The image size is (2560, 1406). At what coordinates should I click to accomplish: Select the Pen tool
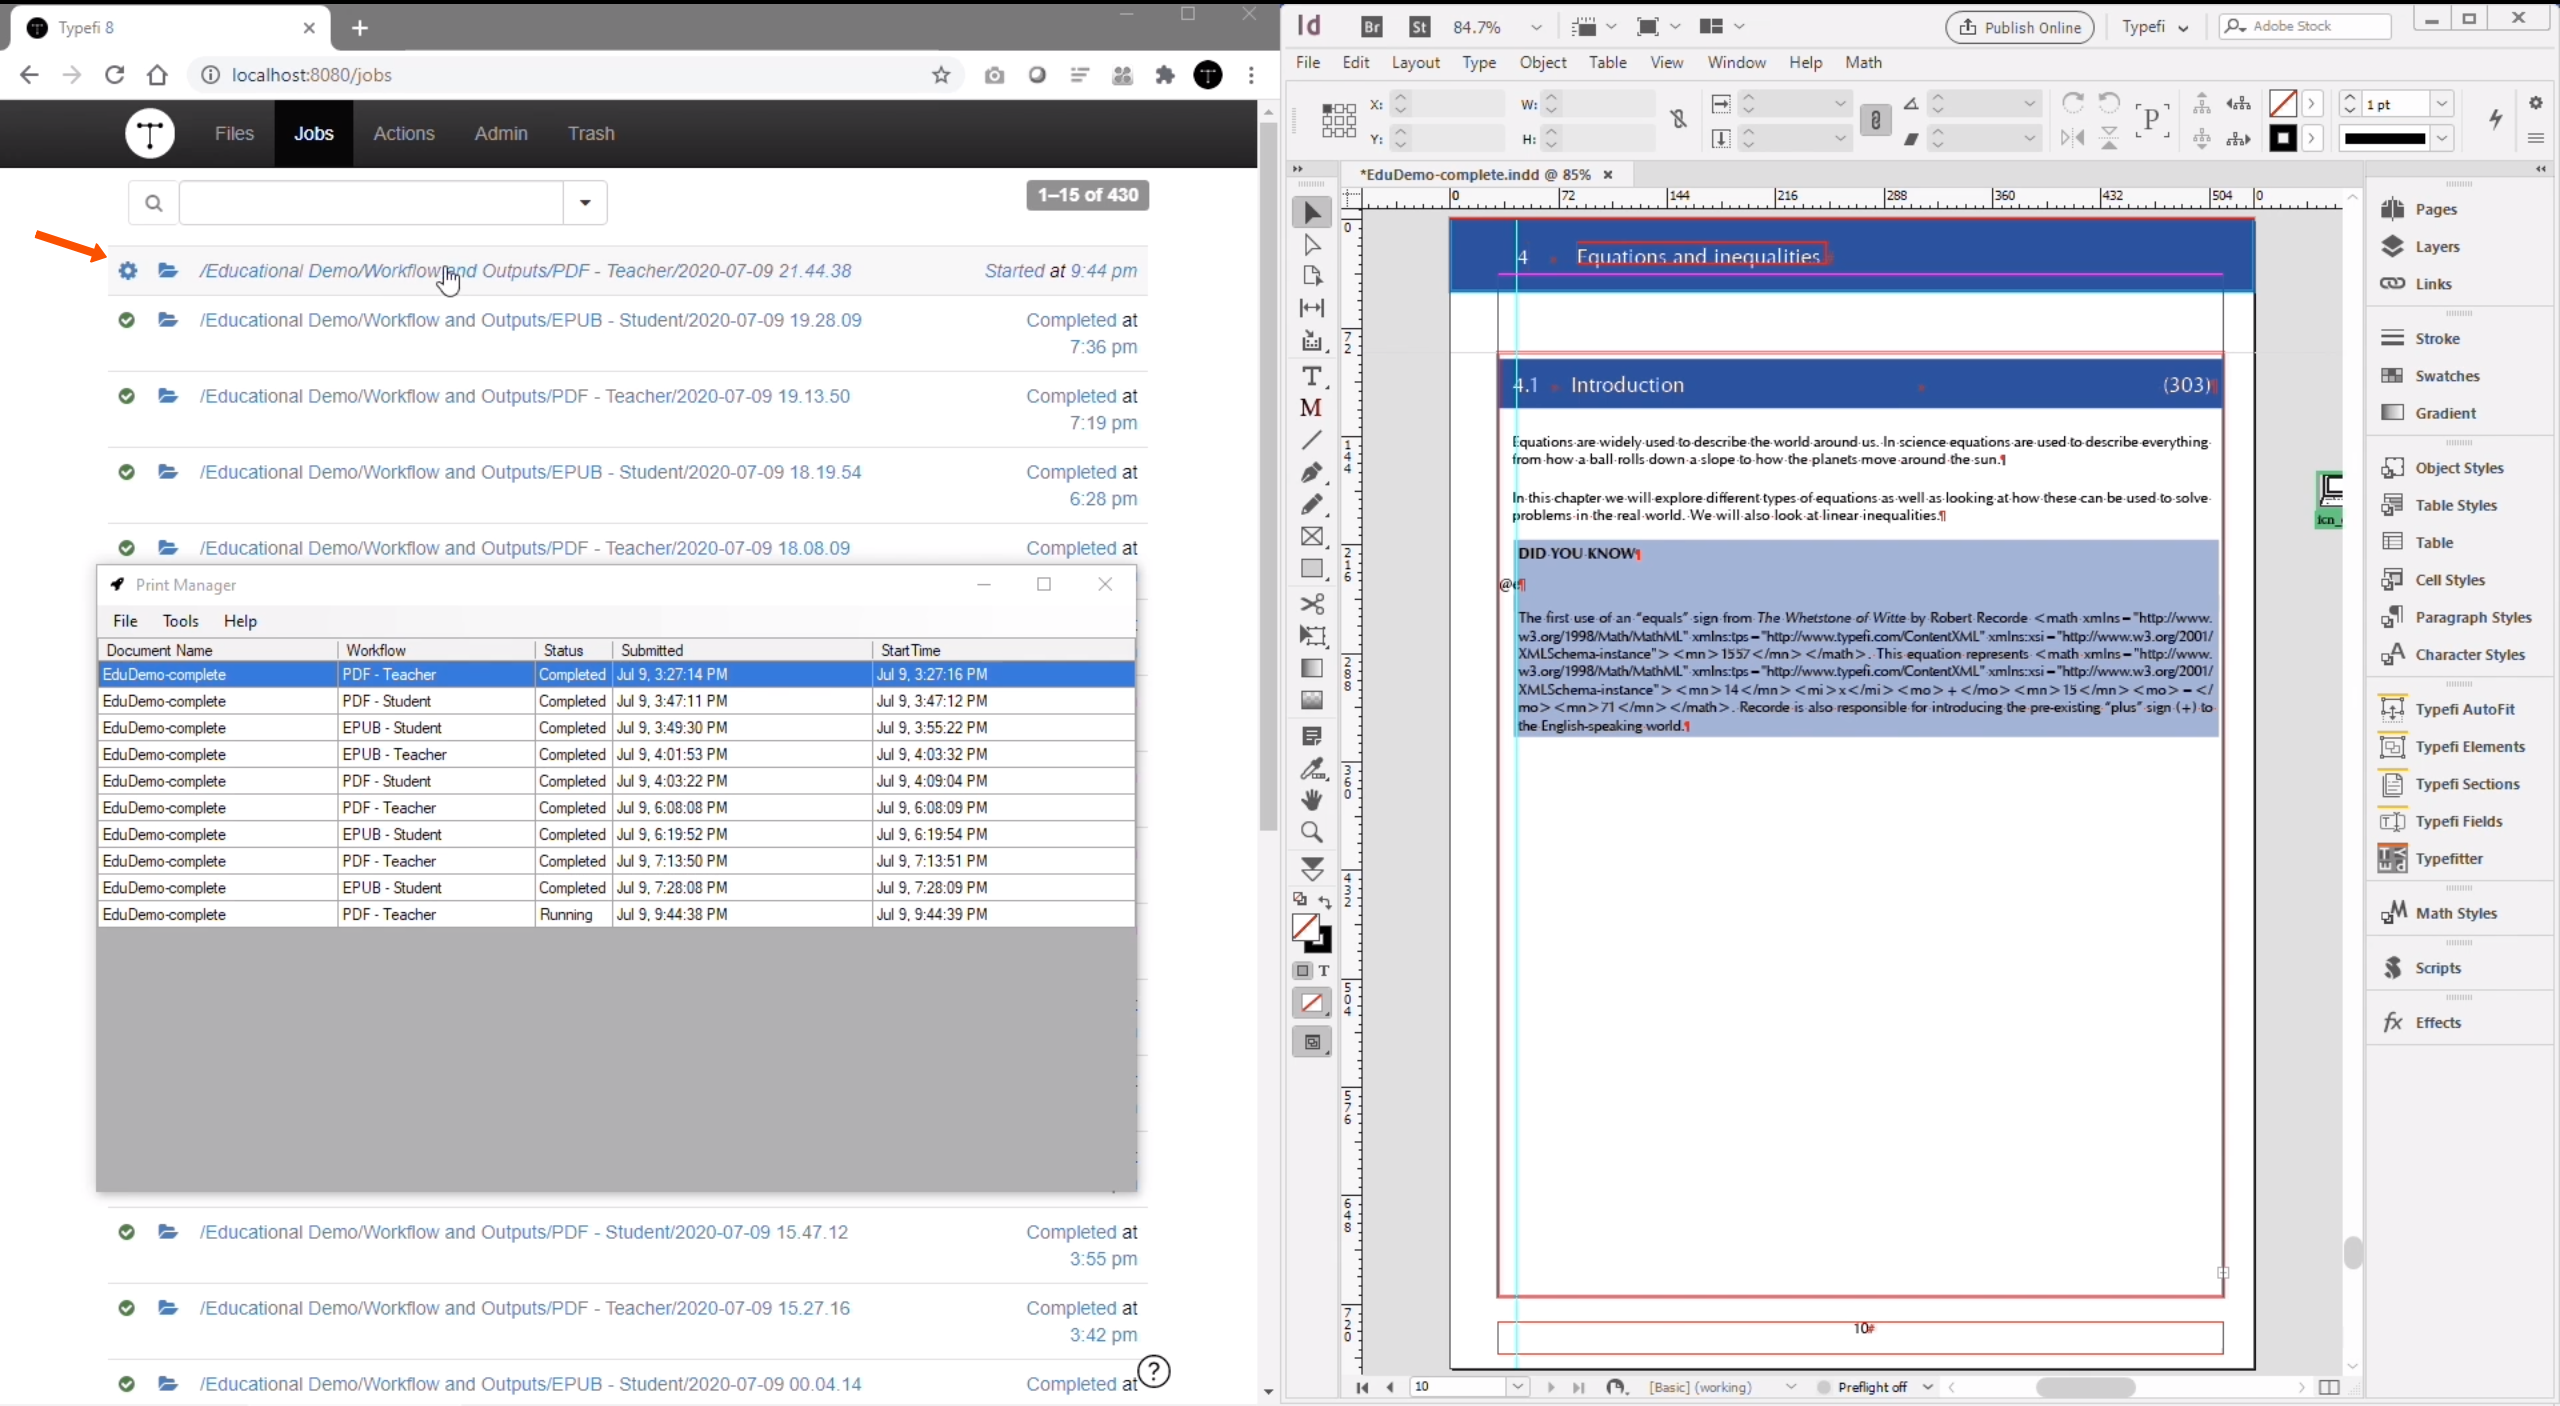[x=1311, y=472]
